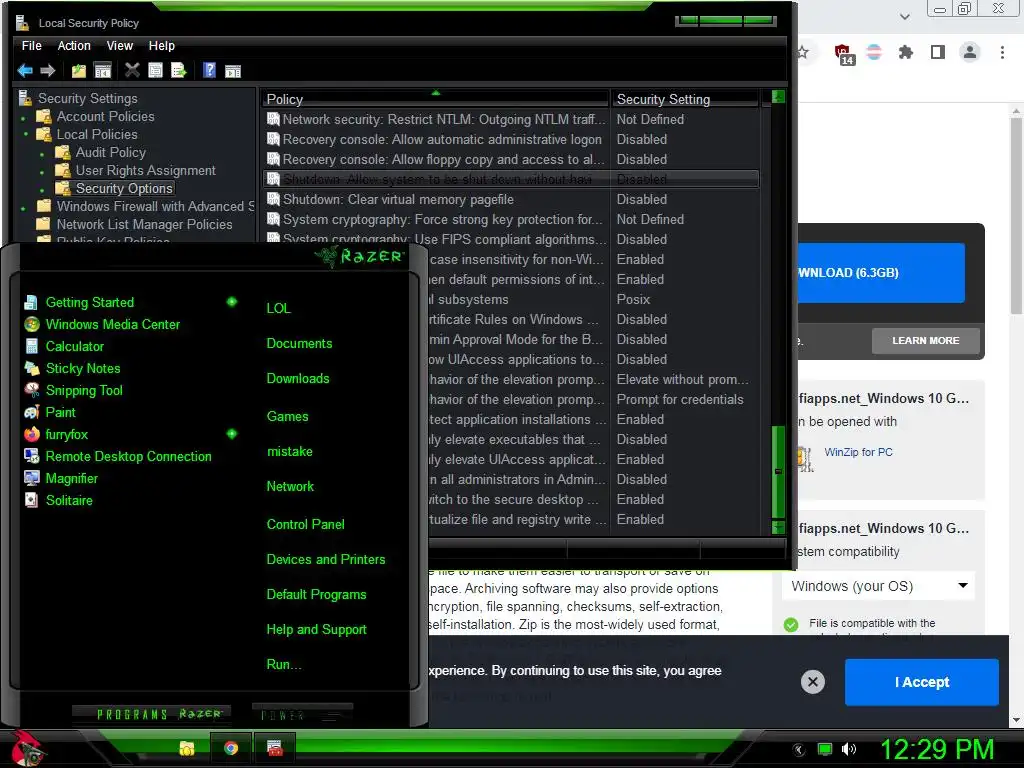Switch to Chrome from taskbar
Viewport: 1024px width, 768px height.
point(231,748)
